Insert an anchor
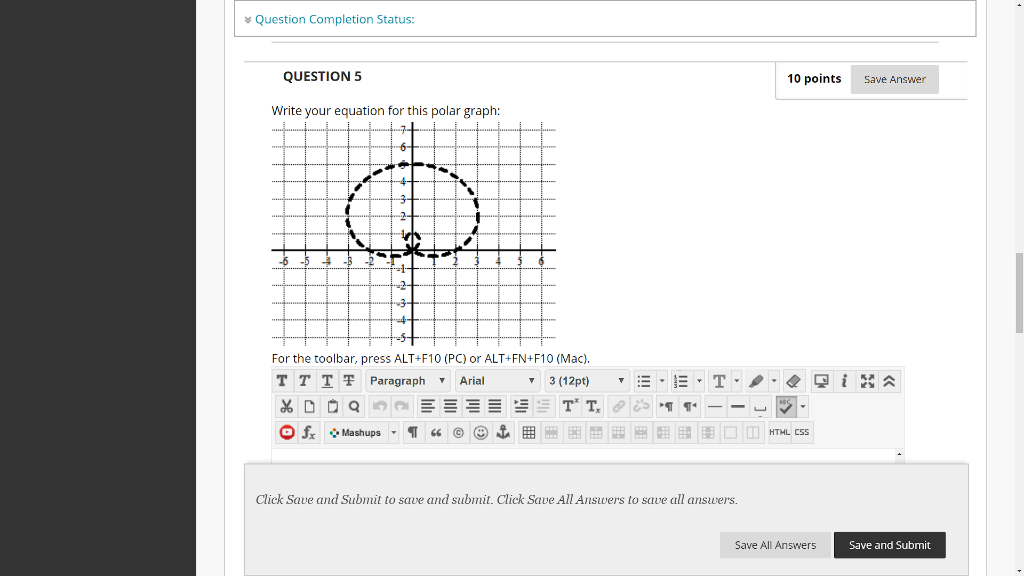The image size is (1024, 576). coord(503,432)
